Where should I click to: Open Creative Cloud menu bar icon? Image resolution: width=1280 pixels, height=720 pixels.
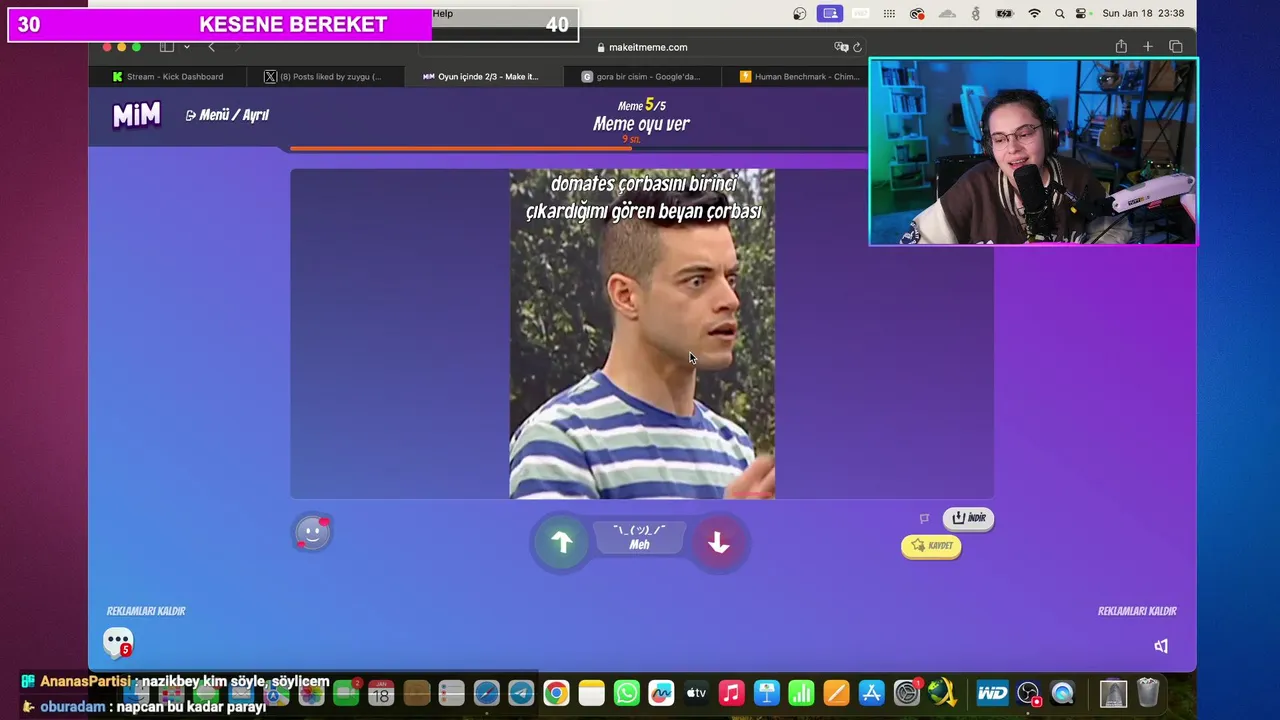(x=917, y=13)
